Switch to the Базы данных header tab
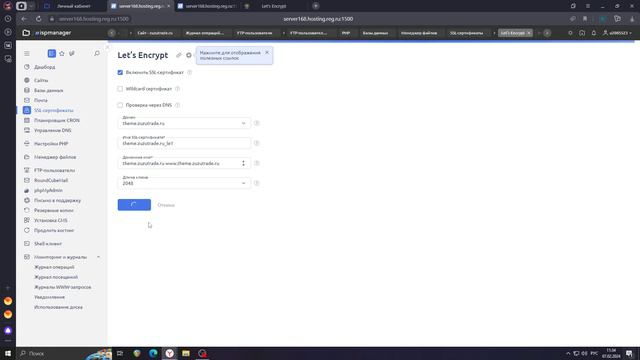 [x=375, y=33]
